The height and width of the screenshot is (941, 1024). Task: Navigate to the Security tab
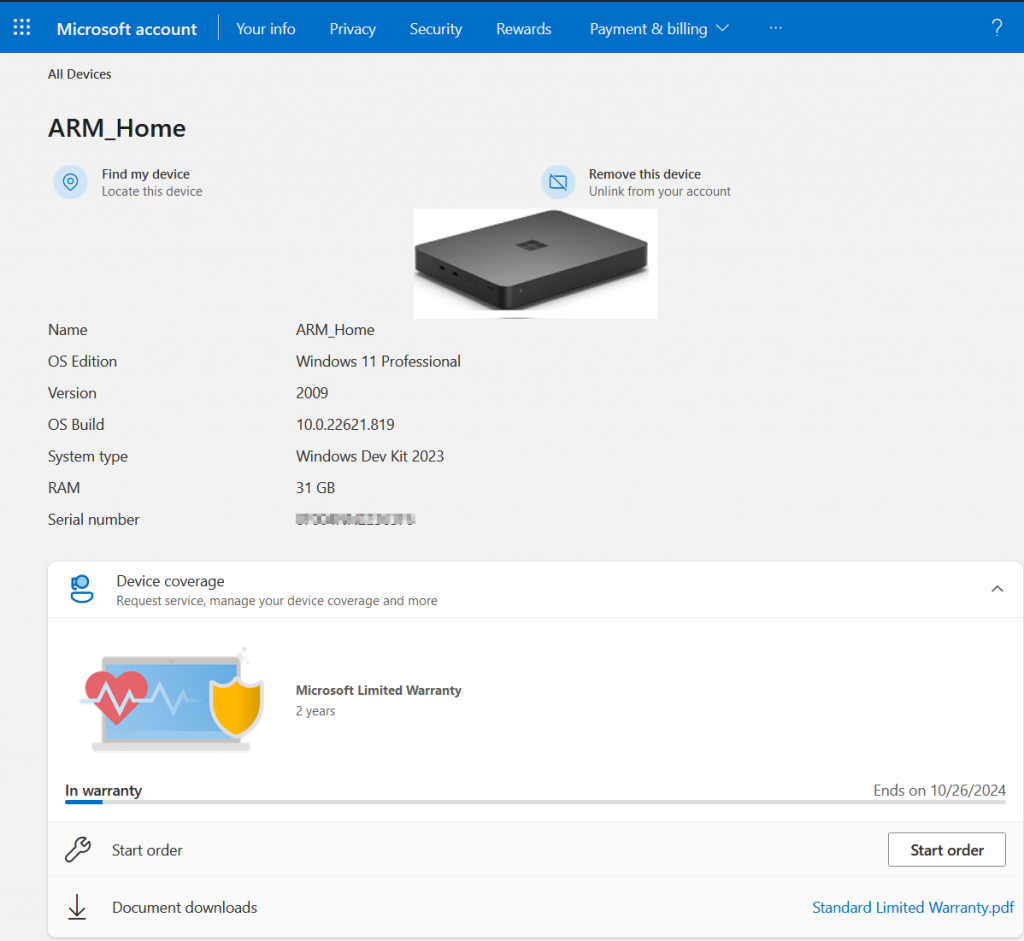436,29
